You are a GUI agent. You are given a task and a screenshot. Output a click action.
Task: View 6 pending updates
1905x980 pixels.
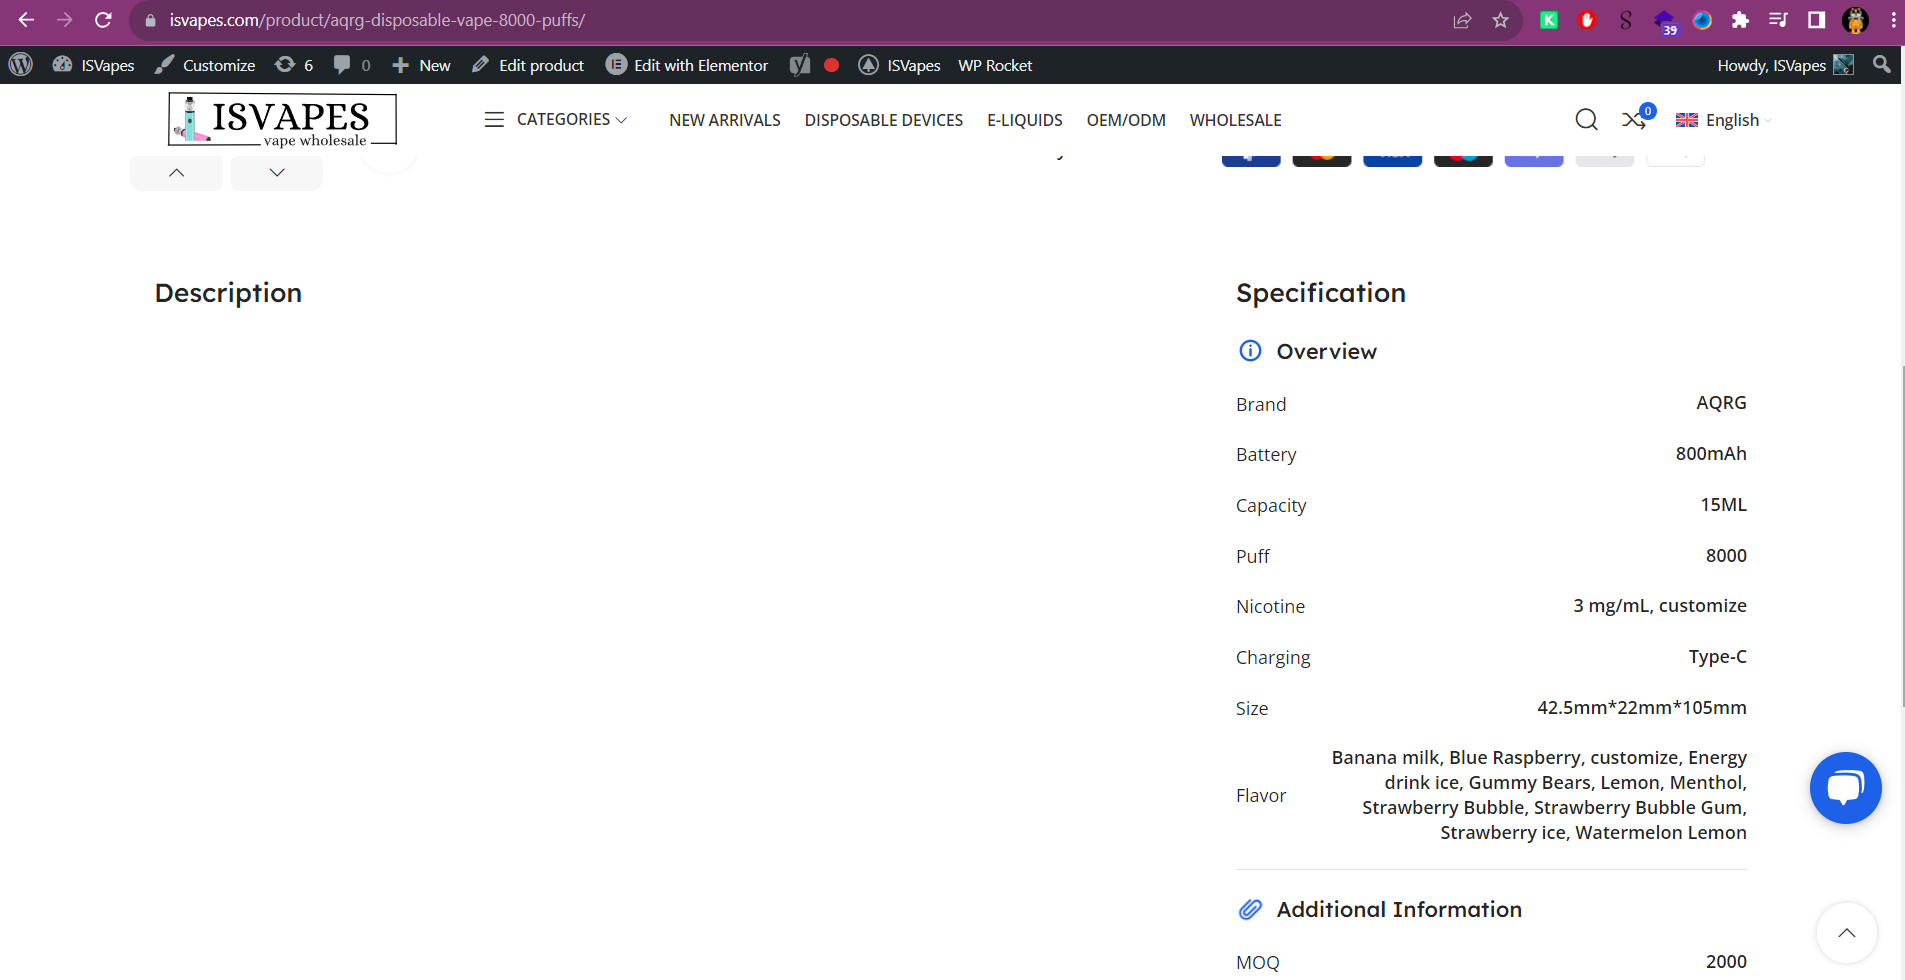coord(294,65)
